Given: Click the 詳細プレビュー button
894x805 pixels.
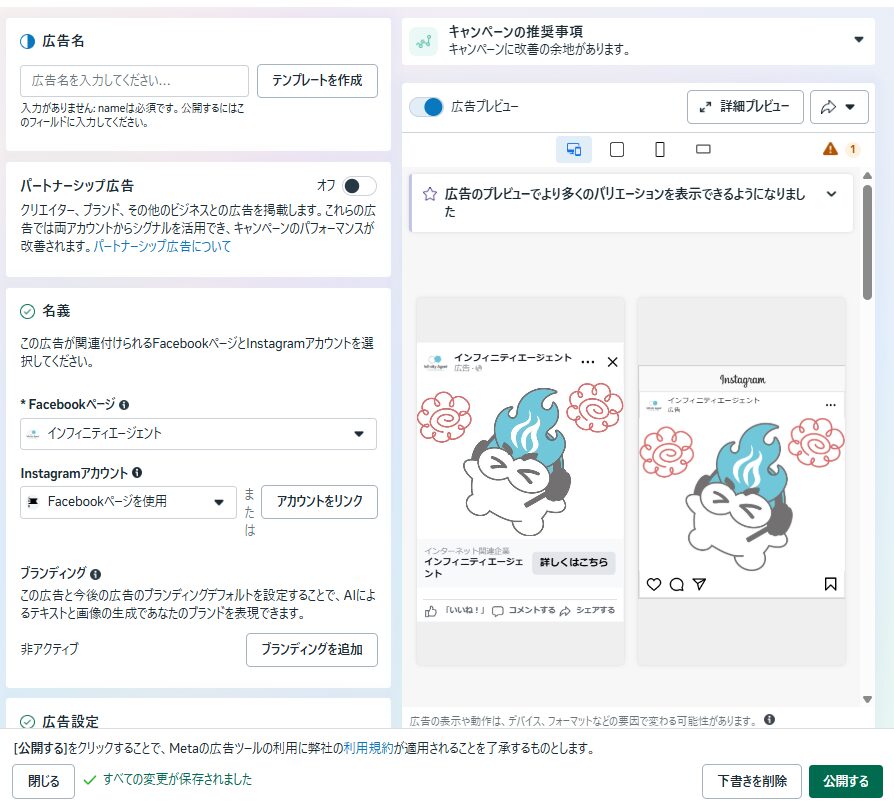Looking at the screenshot, I should [x=745, y=106].
